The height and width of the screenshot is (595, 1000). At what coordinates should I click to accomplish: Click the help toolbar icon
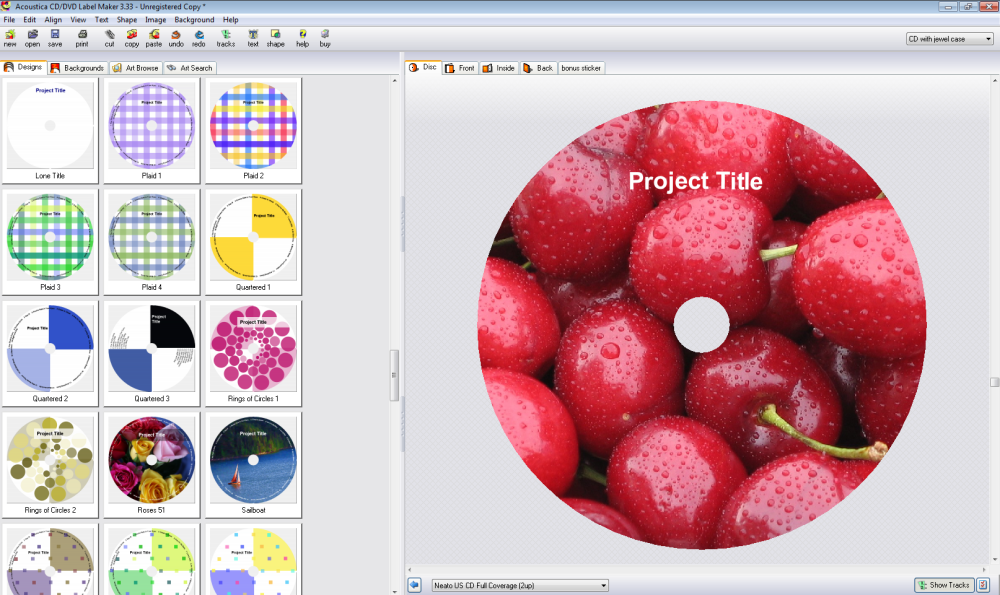coord(302,38)
